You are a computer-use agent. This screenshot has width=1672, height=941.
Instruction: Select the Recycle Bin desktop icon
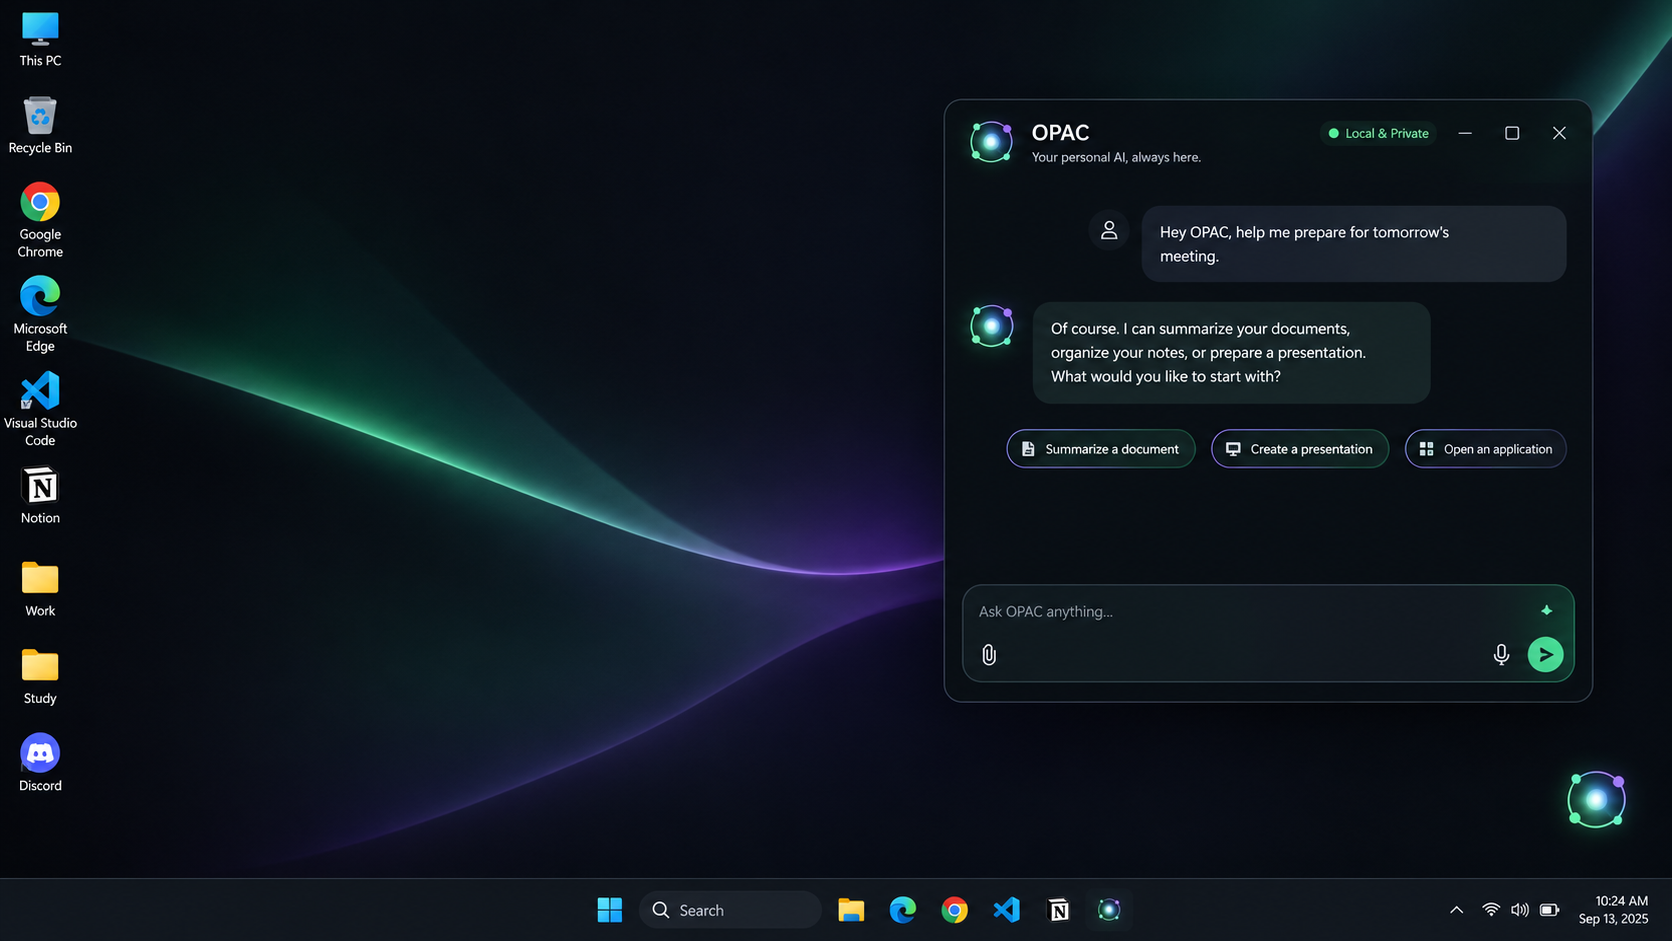click(x=40, y=125)
